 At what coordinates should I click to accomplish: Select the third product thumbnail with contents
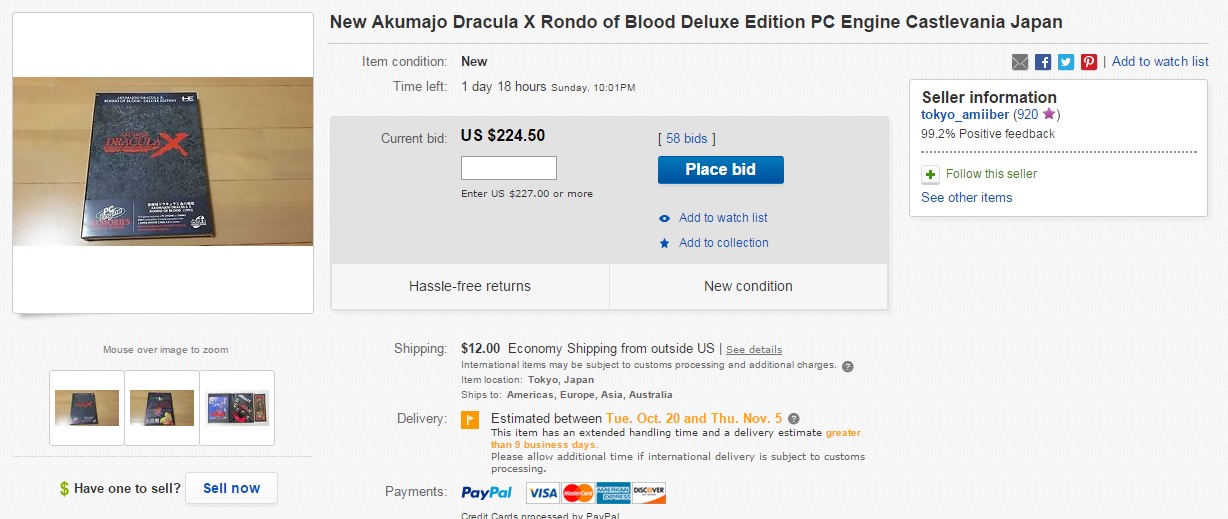tap(237, 408)
